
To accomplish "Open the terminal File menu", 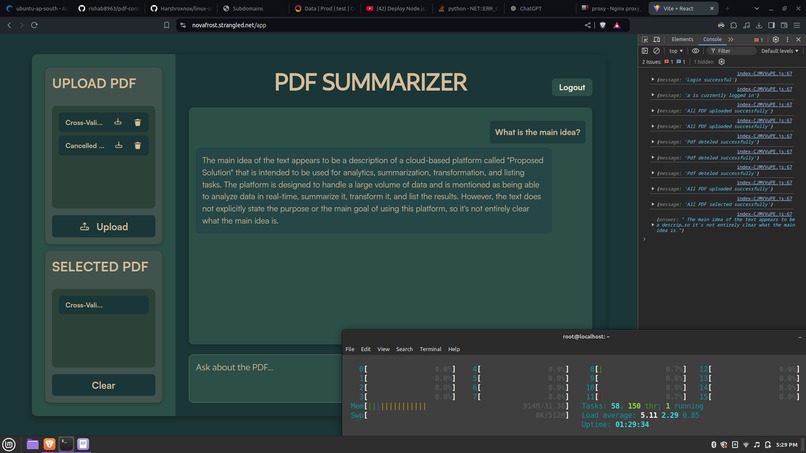I will click(350, 349).
